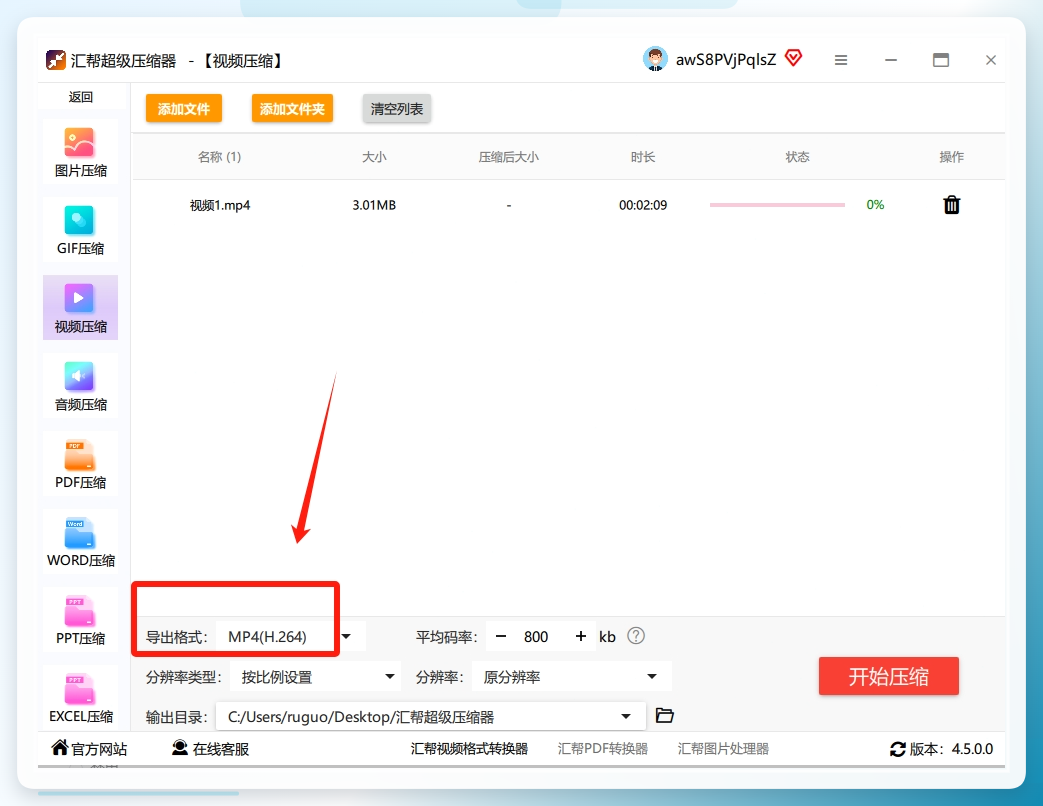Click the app logo in title bar
Image resolution: width=1043 pixels, height=806 pixels.
[x=56, y=61]
